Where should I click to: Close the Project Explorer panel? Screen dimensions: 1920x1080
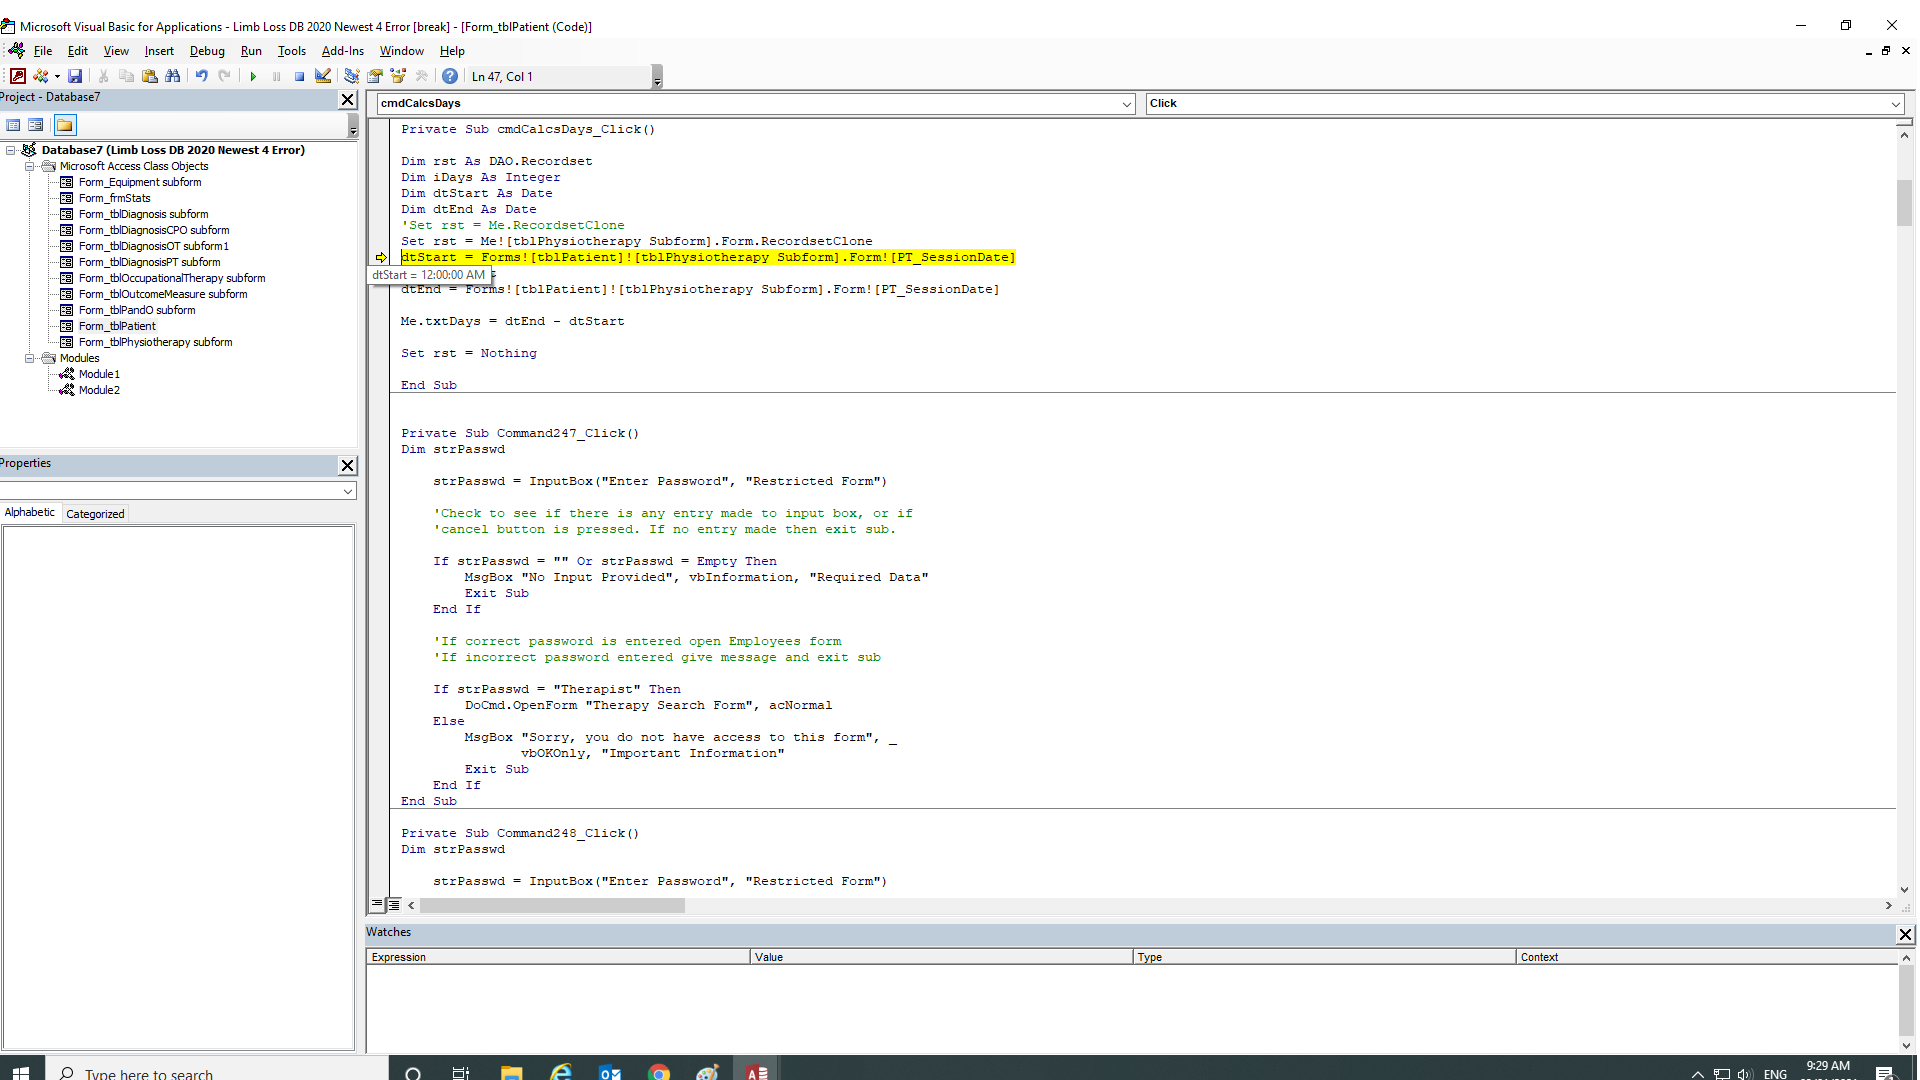pyautogui.click(x=347, y=99)
